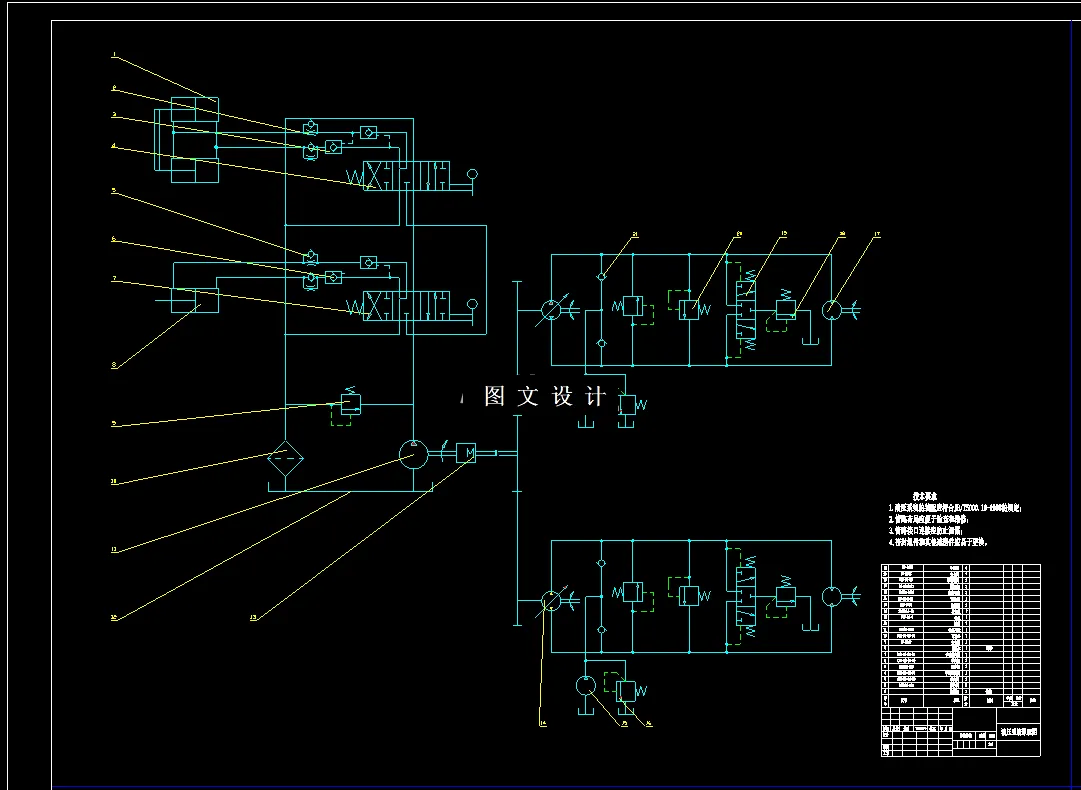Viewport: 1081px width, 790px height.
Task: Click the pump symbol in the bottom-right circuit
Action: tap(586, 685)
